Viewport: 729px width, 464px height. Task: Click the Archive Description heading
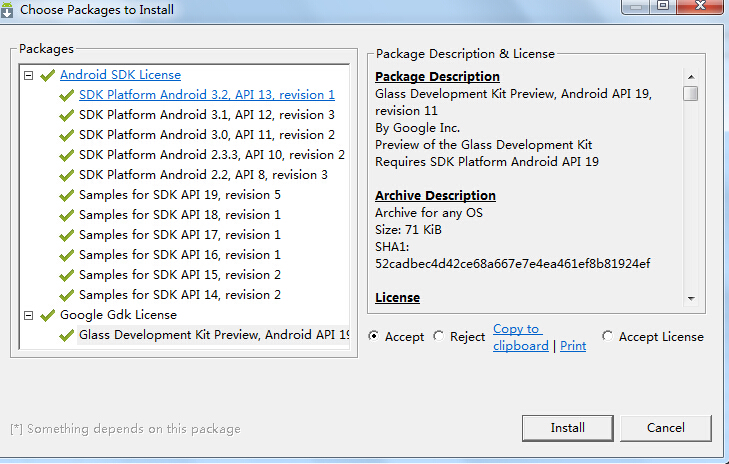click(435, 196)
